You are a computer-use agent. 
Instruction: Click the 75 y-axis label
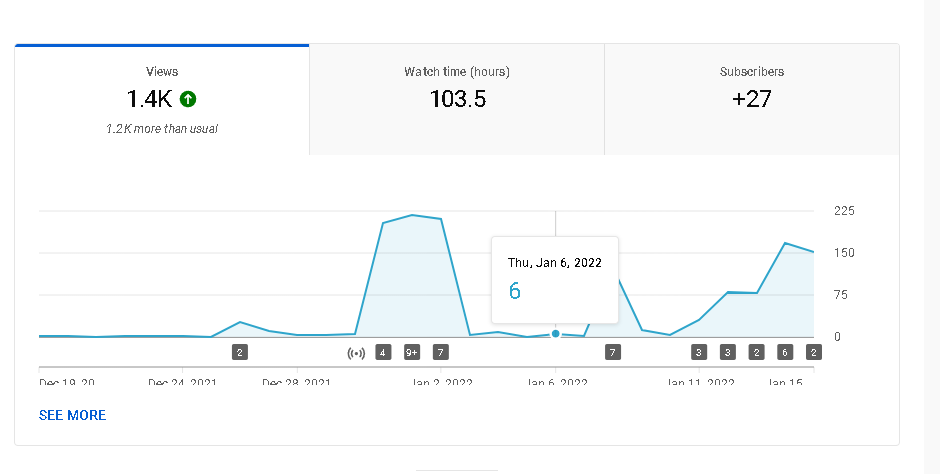click(x=841, y=295)
